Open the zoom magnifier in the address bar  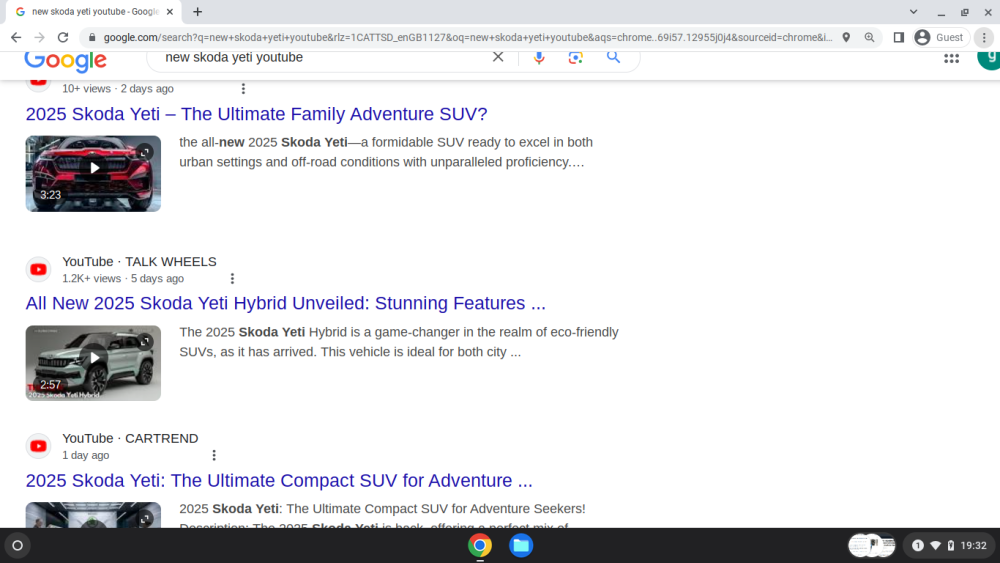pyautogui.click(x=869, y=38)
